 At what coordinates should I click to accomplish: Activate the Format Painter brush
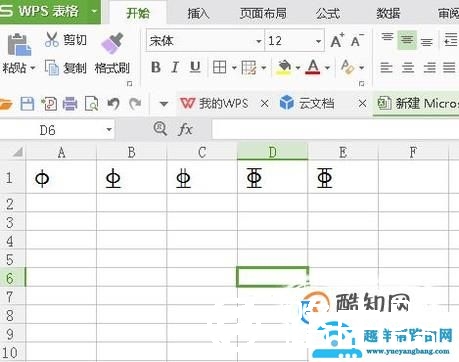[112, 43]
